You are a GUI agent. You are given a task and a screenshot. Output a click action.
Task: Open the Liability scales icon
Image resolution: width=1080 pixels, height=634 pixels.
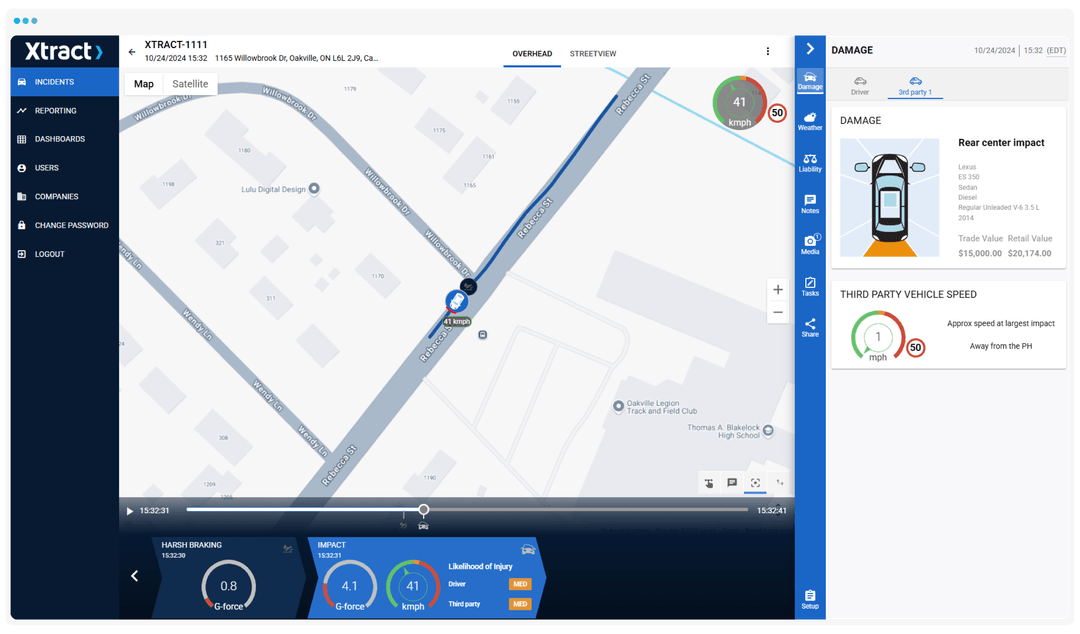(x=810, y=163)
